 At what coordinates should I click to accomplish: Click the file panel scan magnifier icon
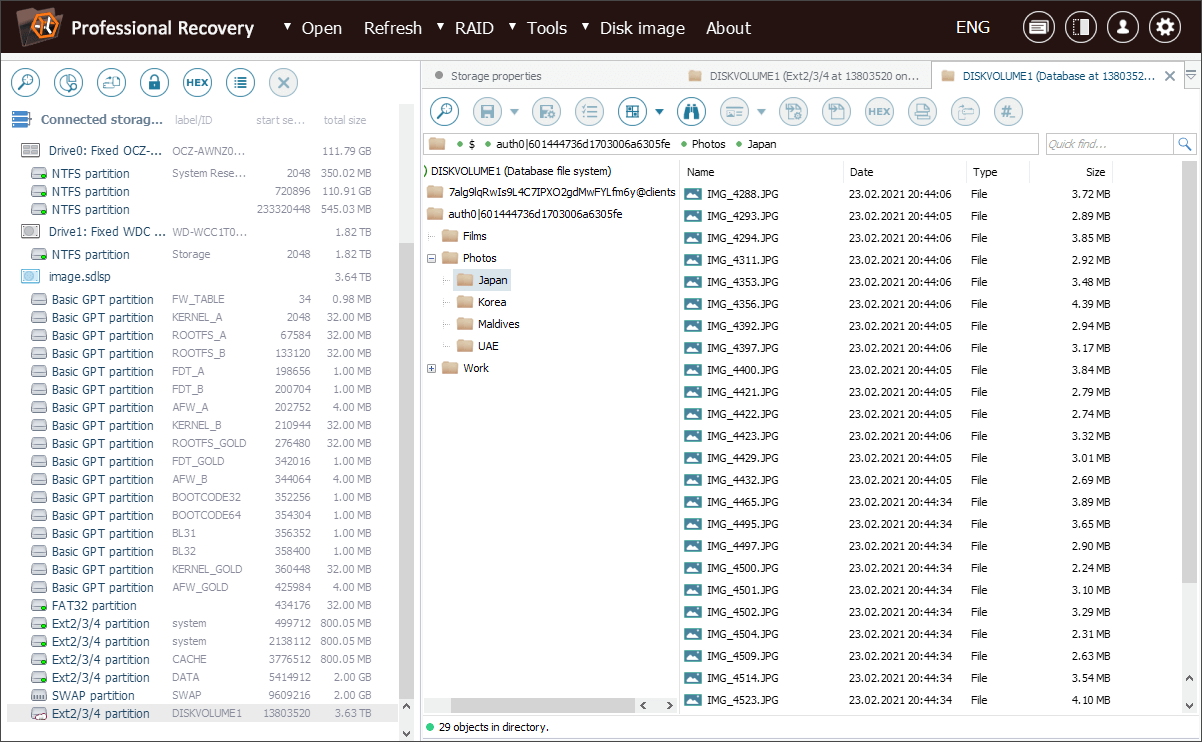coord(445,111)
